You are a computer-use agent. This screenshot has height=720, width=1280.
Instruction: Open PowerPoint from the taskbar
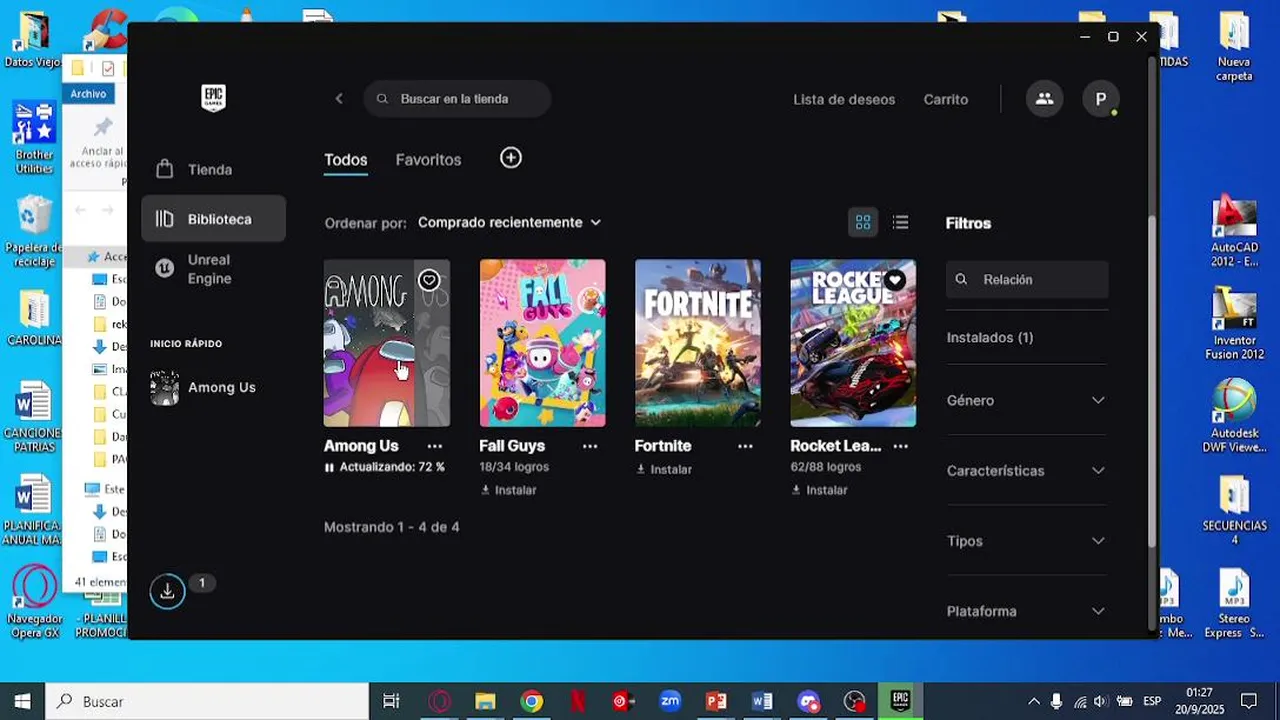click(x=716, y=701)
